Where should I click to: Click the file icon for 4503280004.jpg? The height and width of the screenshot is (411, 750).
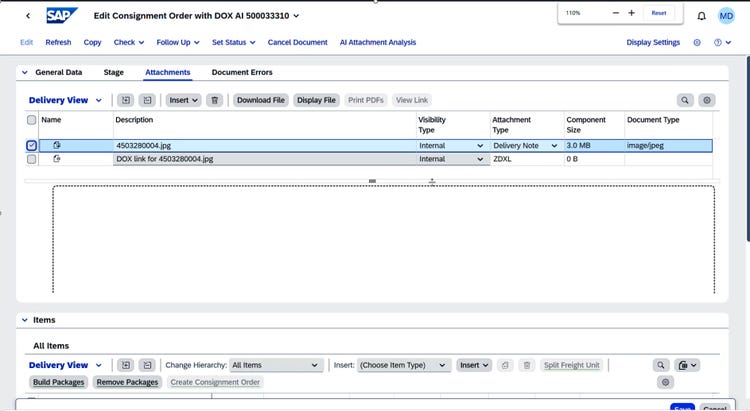pos(56,145)
